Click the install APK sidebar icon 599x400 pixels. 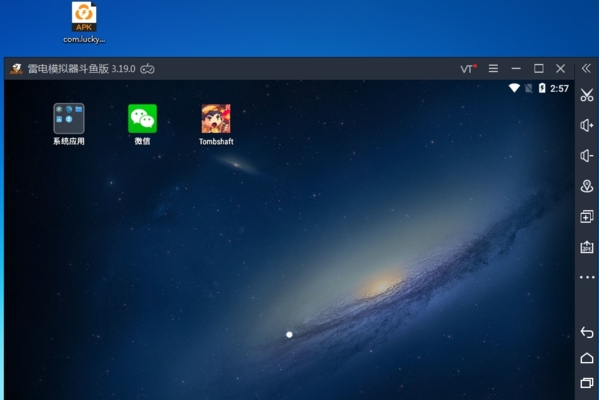pyautogui.click(x=587, y=247)
